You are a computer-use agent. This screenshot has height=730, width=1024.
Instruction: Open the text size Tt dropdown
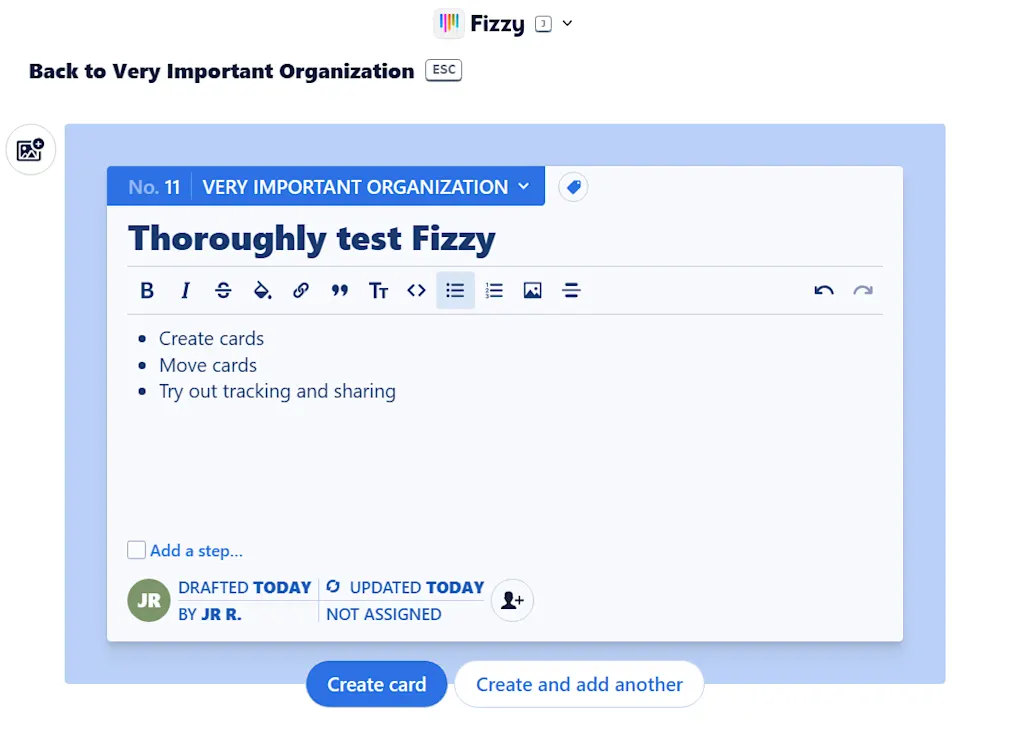[378, 290]
